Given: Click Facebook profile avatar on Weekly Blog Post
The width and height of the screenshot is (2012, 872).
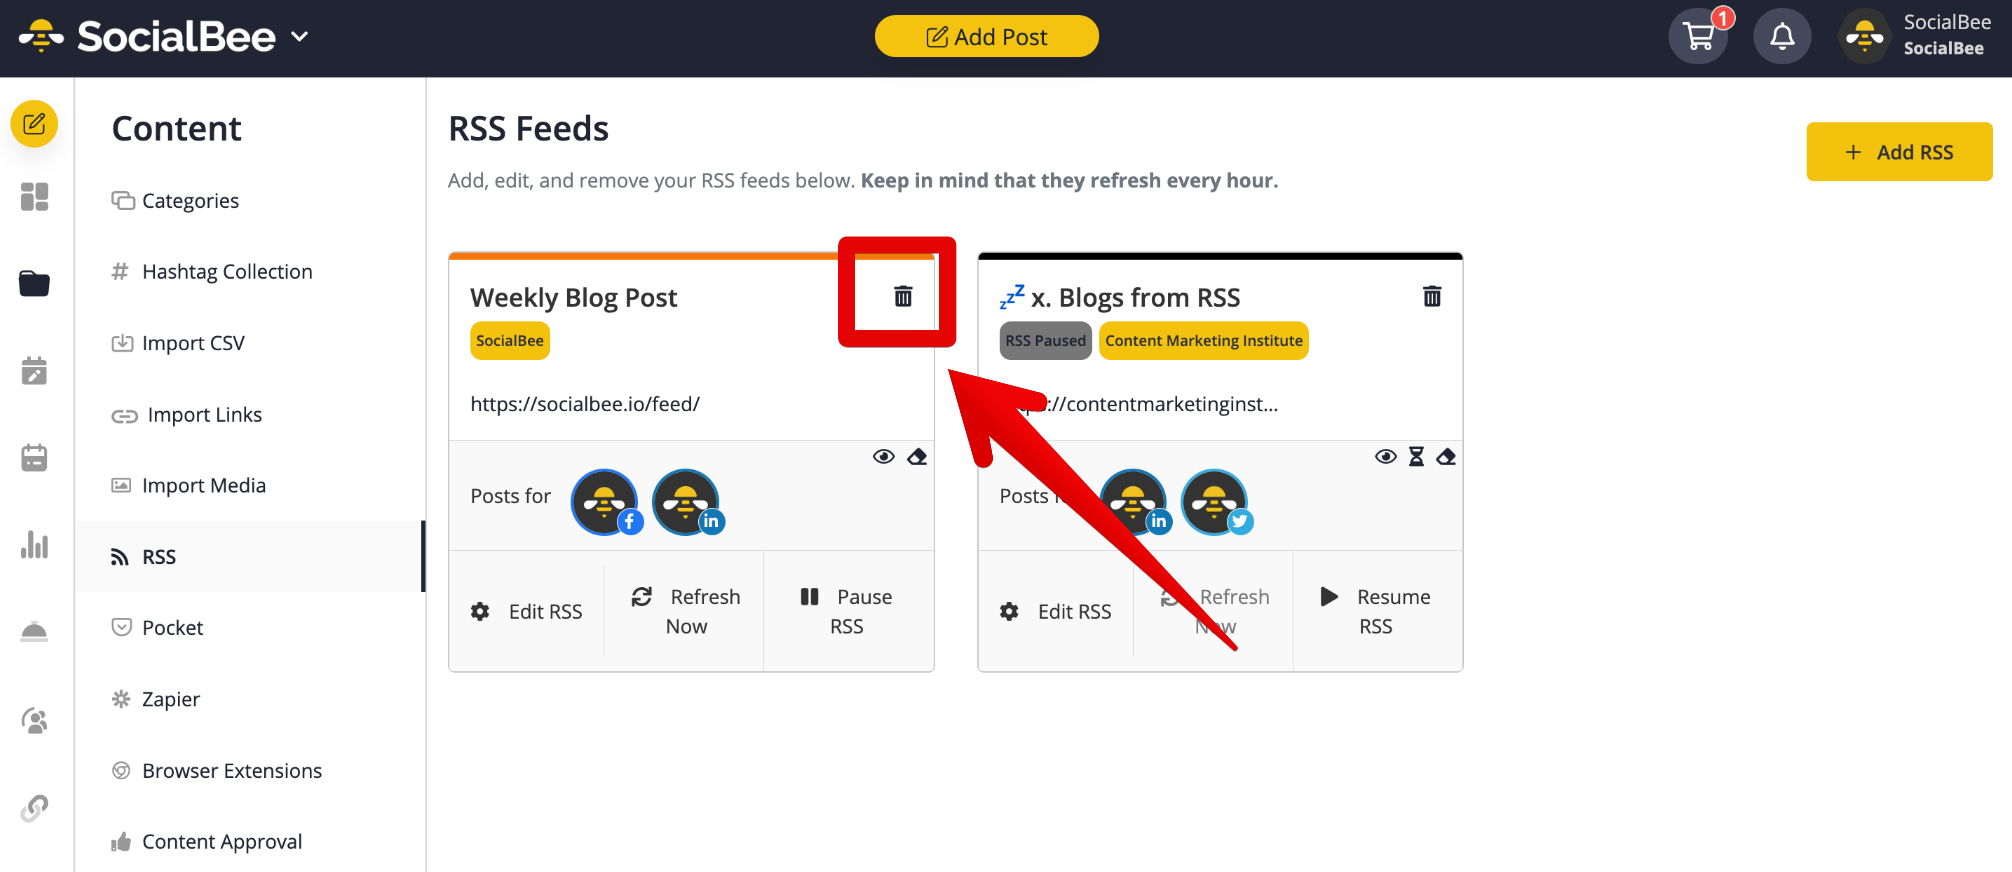Looking at the screenshot, I should point(606,503).
